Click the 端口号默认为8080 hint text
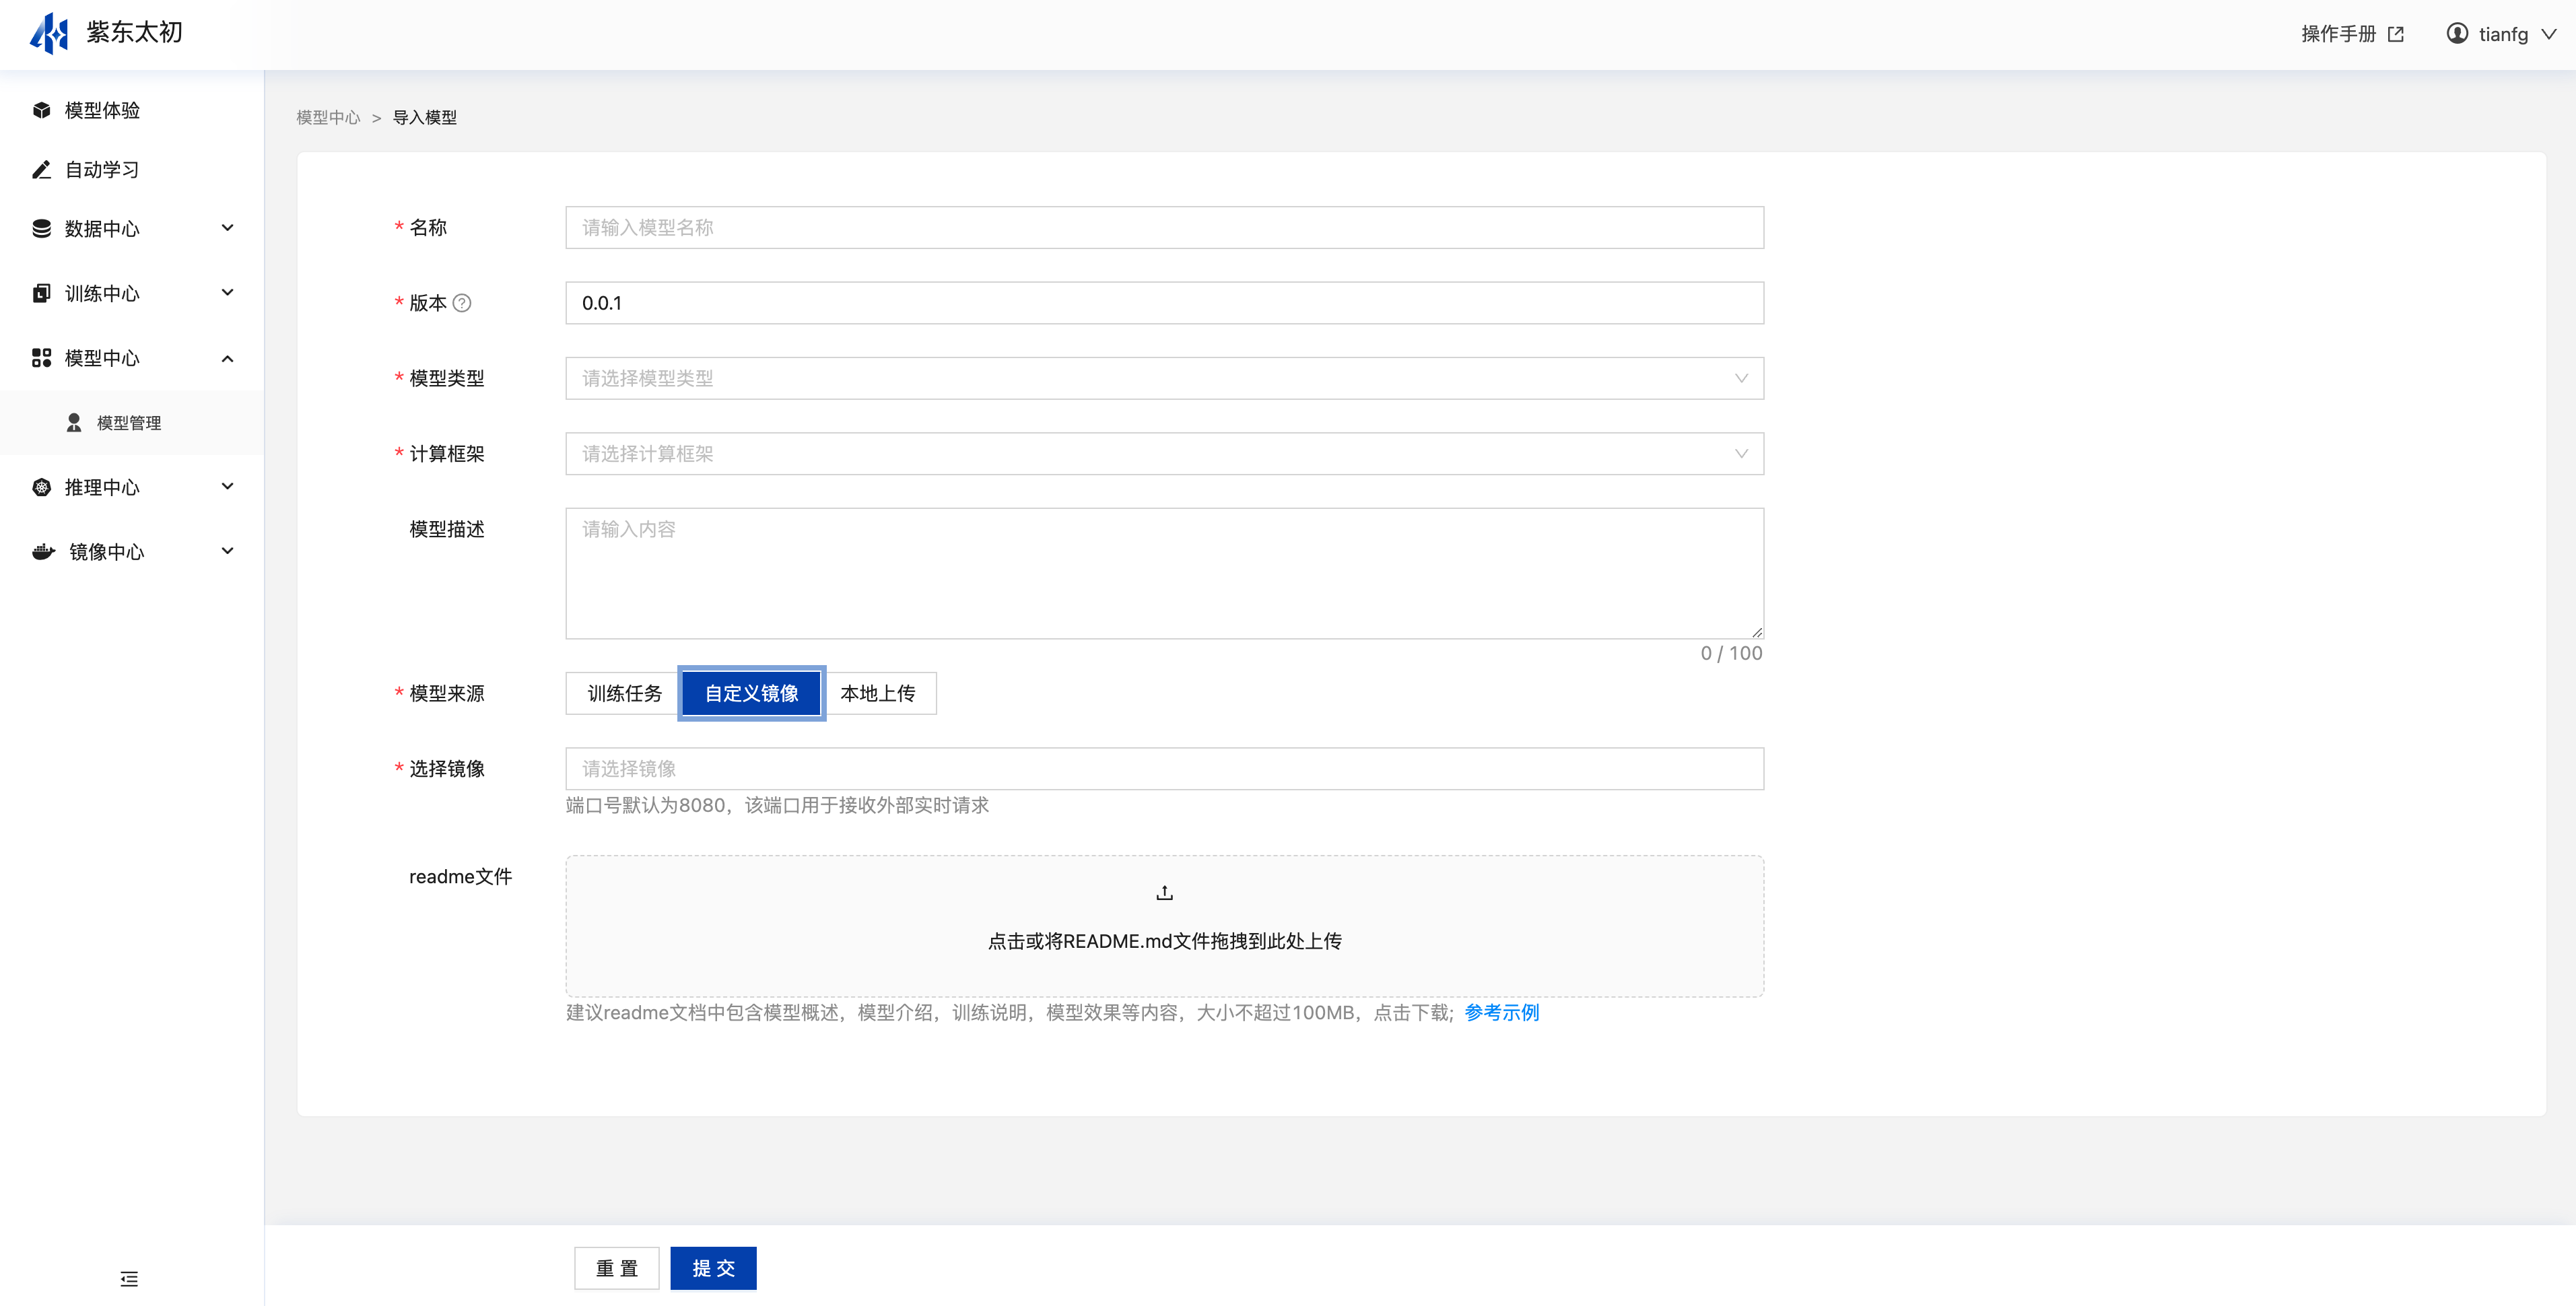 coord(777,806)
